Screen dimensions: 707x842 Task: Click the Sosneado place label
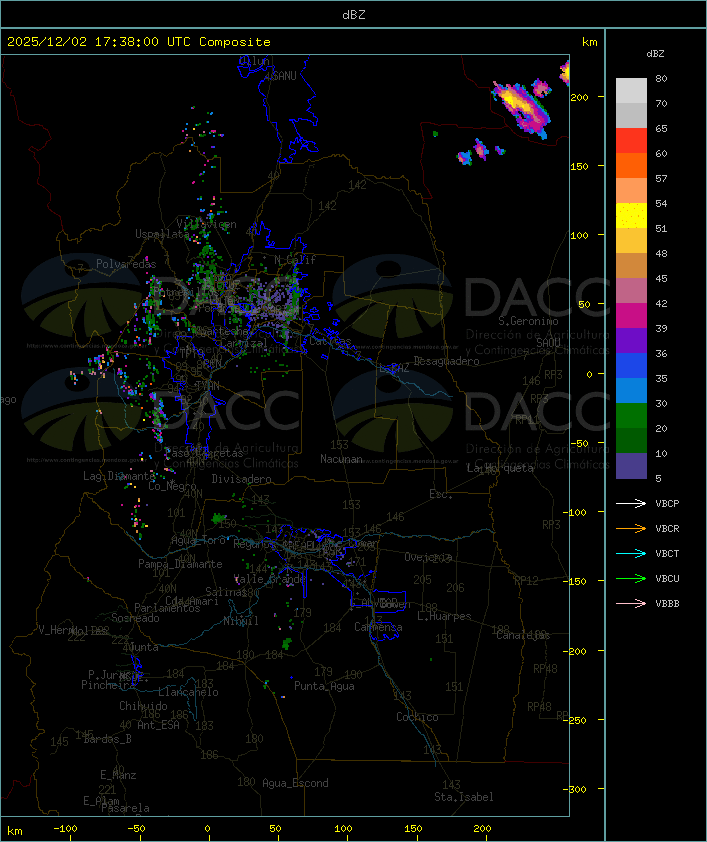point(135,618)
